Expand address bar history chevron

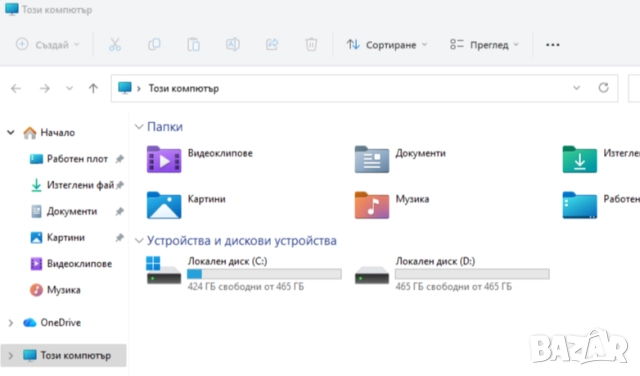coord(576,88)
